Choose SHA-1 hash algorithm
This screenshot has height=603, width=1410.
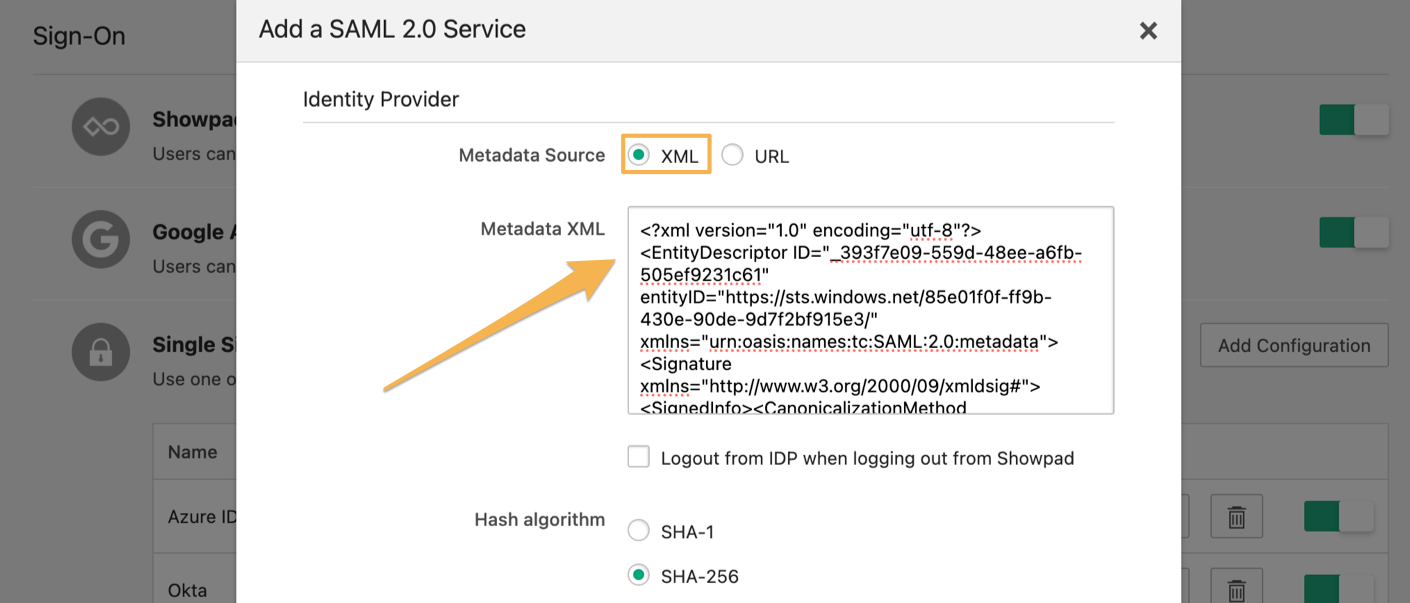638,531
